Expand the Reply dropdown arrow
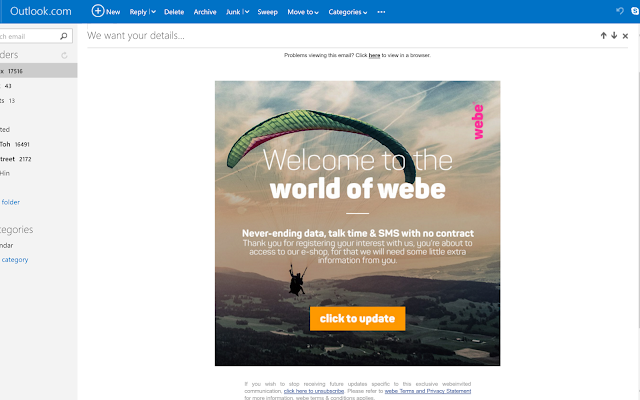 (x=153, y=12)
